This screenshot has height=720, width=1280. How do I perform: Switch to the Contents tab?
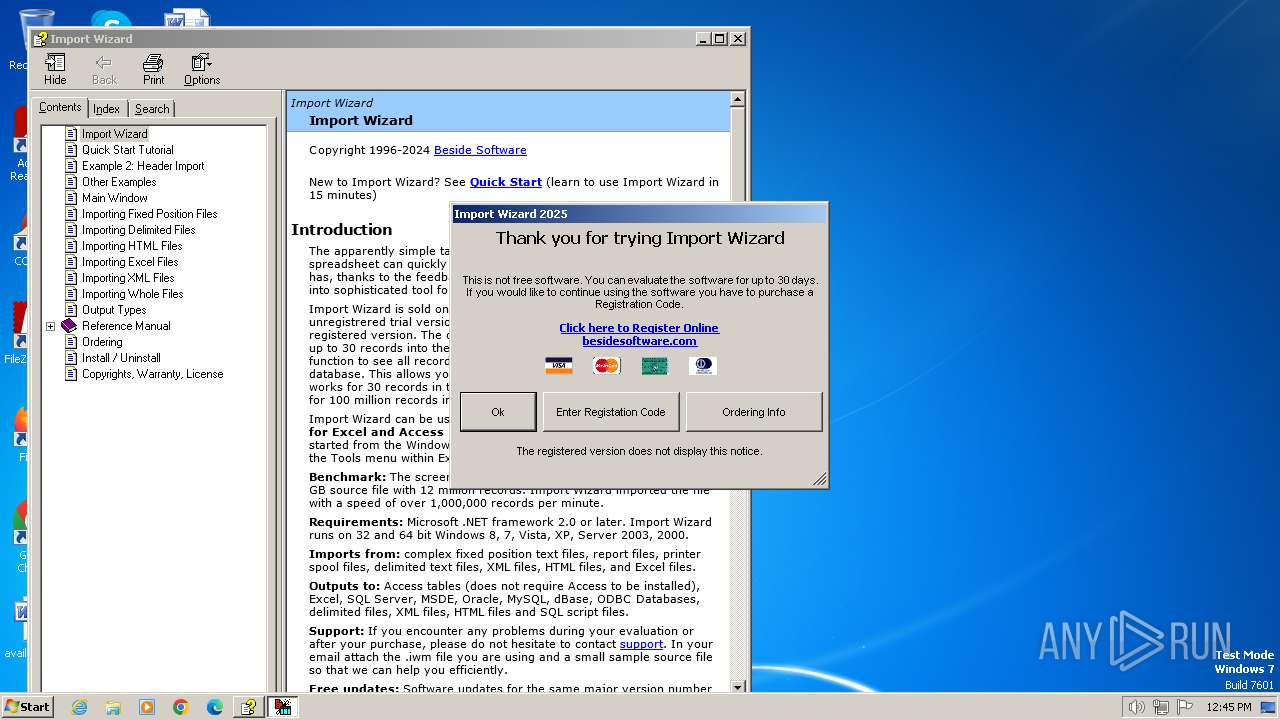tap(60, 107)
